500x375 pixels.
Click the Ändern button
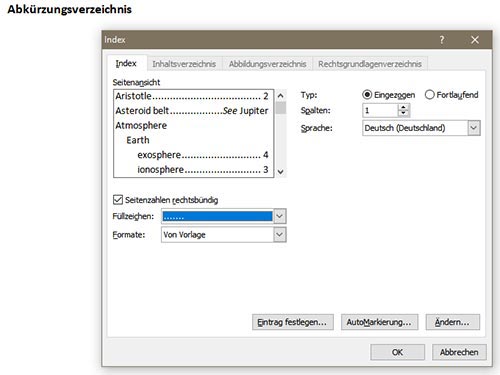[x=453, y=322]
